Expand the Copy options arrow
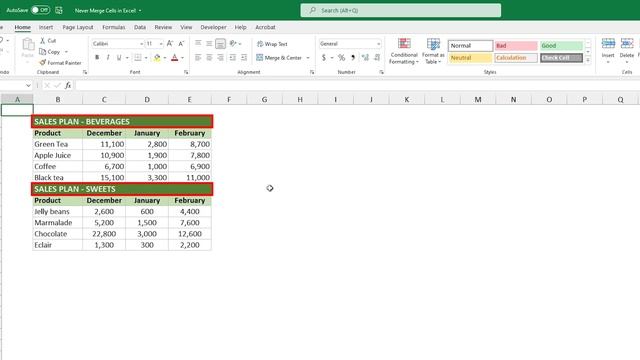Screen dimensions: 640x360 [x=66, y=52]
